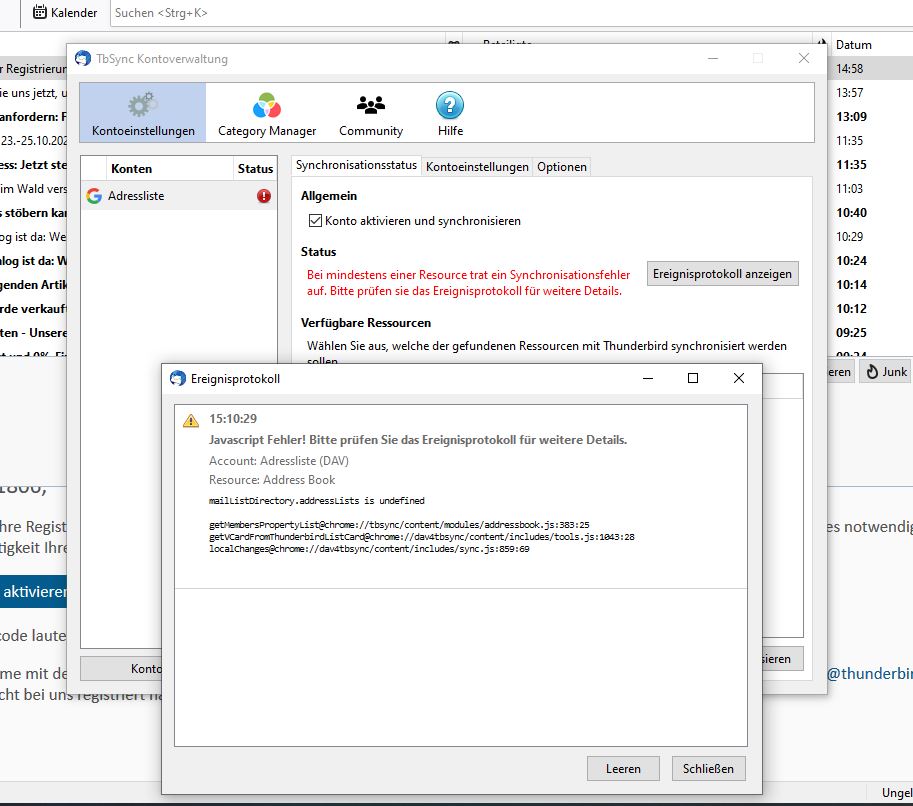
Task: Toggle Konto aktivieren und synchronisieren checkbox
Action: (315, 221)
